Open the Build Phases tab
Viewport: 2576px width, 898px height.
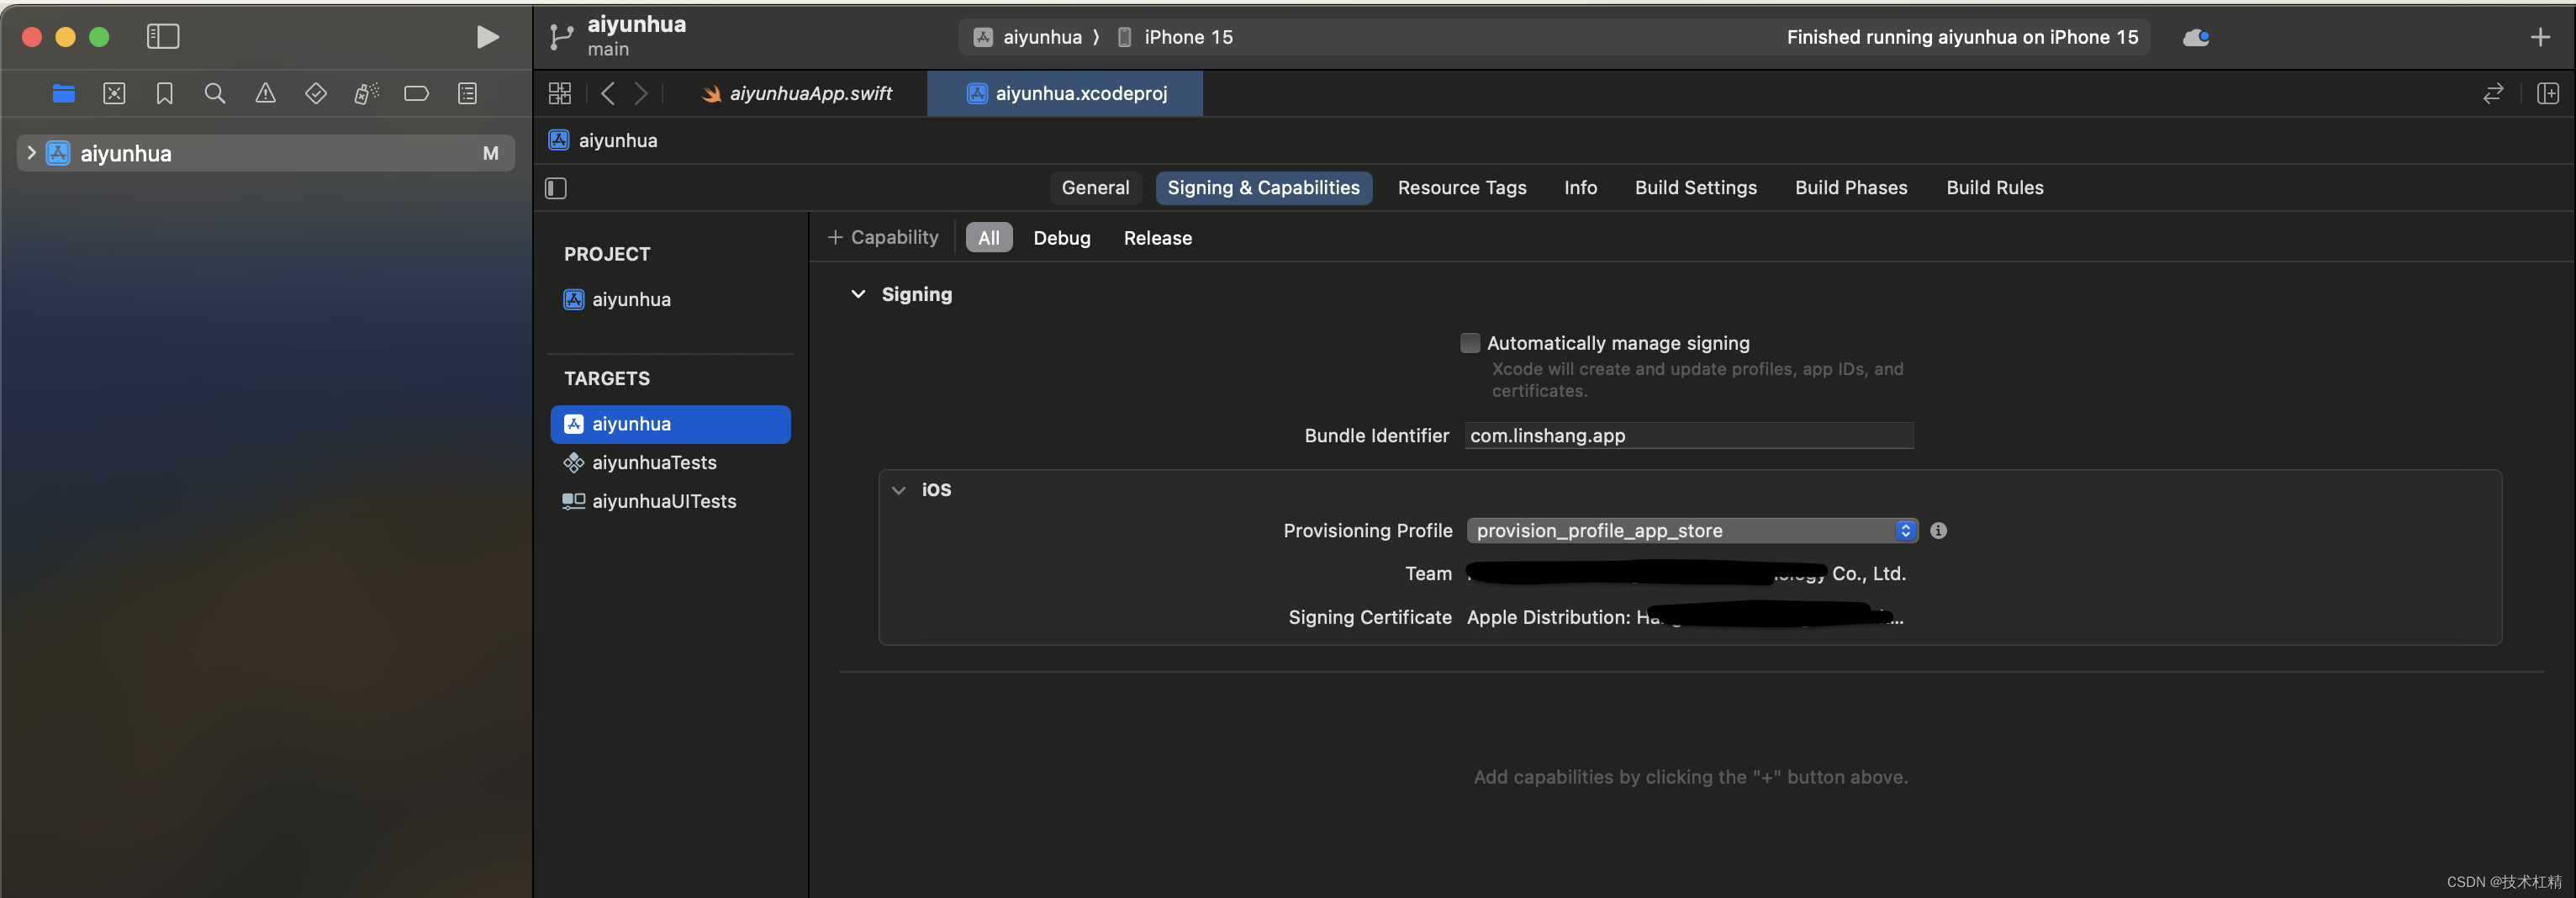click(x=1851, y=188)
